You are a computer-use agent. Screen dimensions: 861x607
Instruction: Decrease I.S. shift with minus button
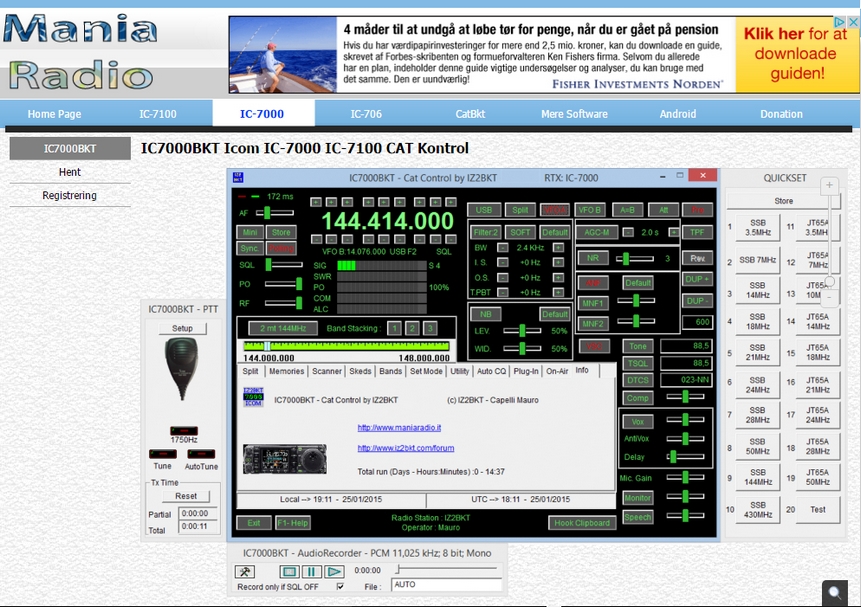[502, 263]
